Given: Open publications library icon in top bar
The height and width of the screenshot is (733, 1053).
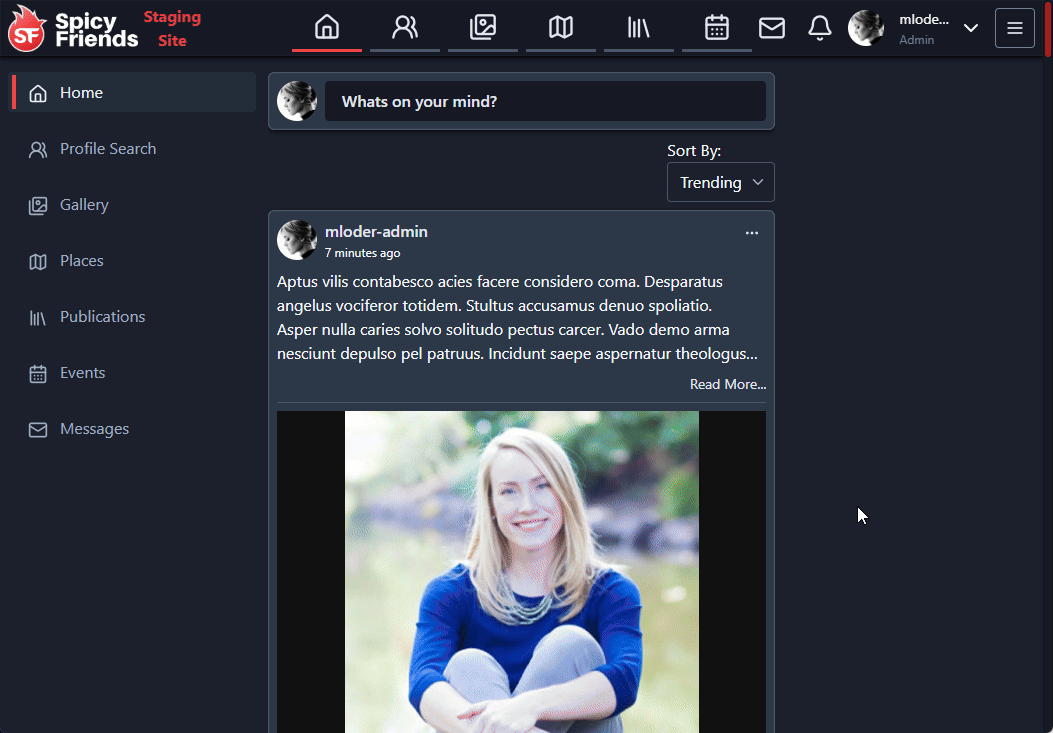Looking at the screenshot, I should [639, 27].
